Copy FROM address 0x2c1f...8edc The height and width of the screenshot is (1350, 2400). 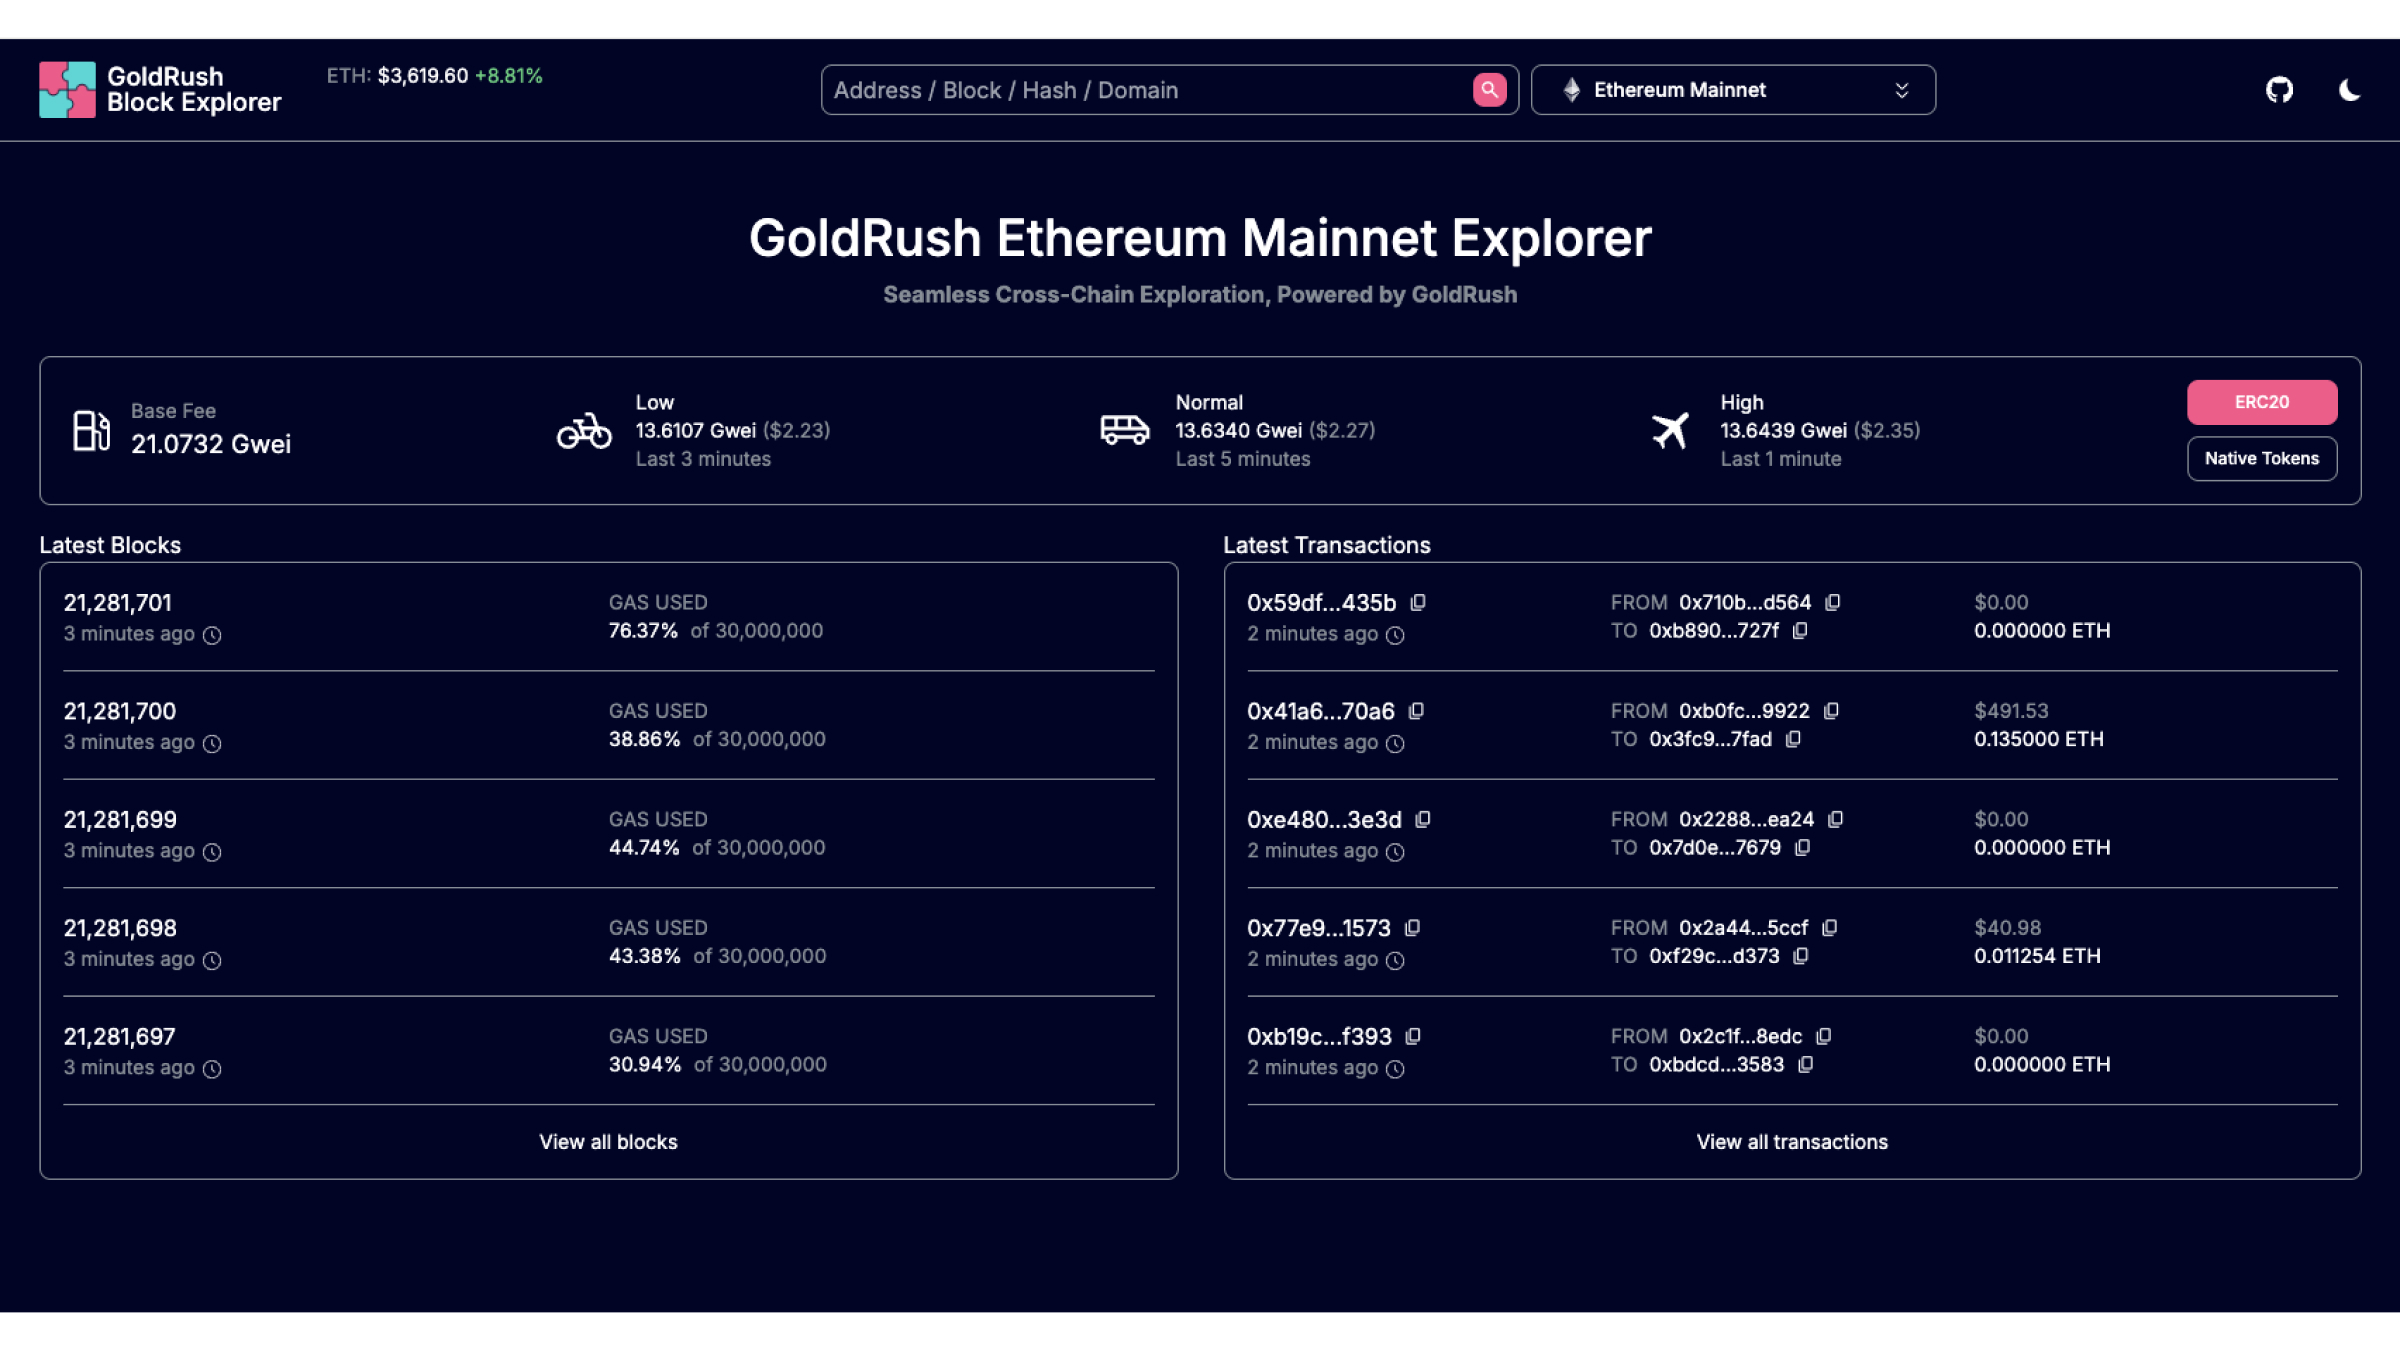click(1823, 1036)
